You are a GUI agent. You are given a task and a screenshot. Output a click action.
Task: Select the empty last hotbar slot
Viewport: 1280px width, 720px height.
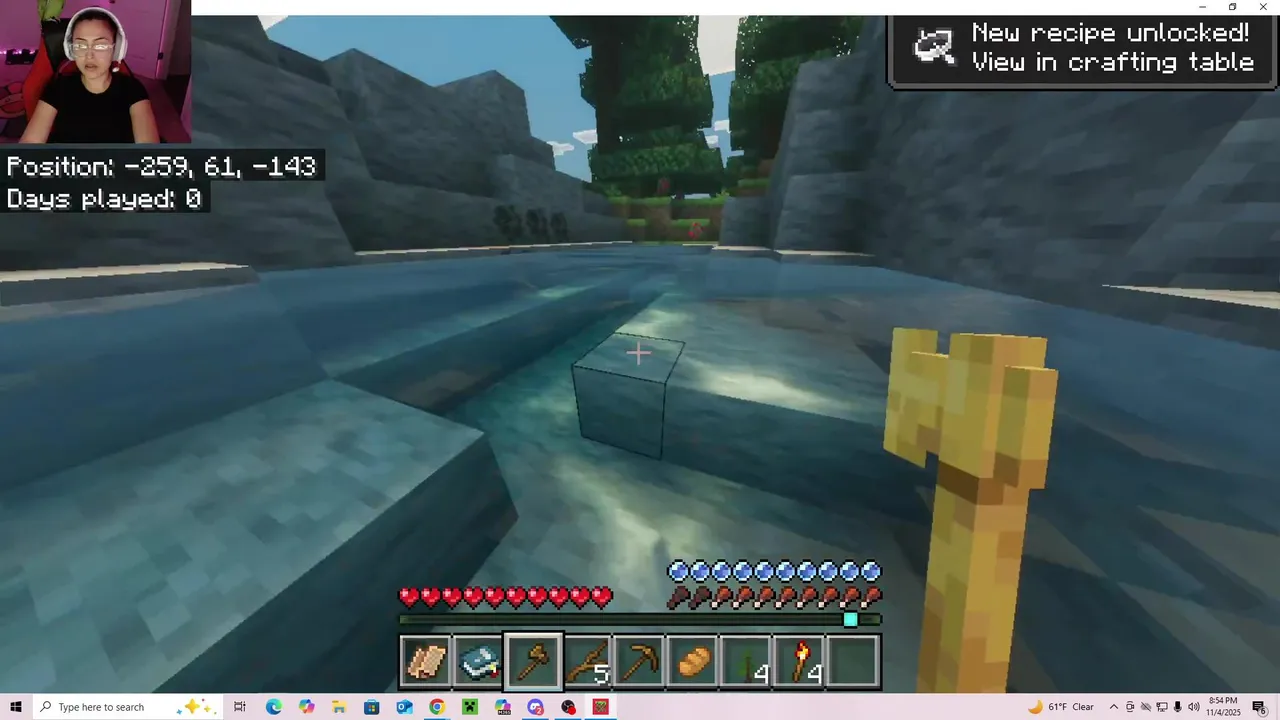point(855,661)
